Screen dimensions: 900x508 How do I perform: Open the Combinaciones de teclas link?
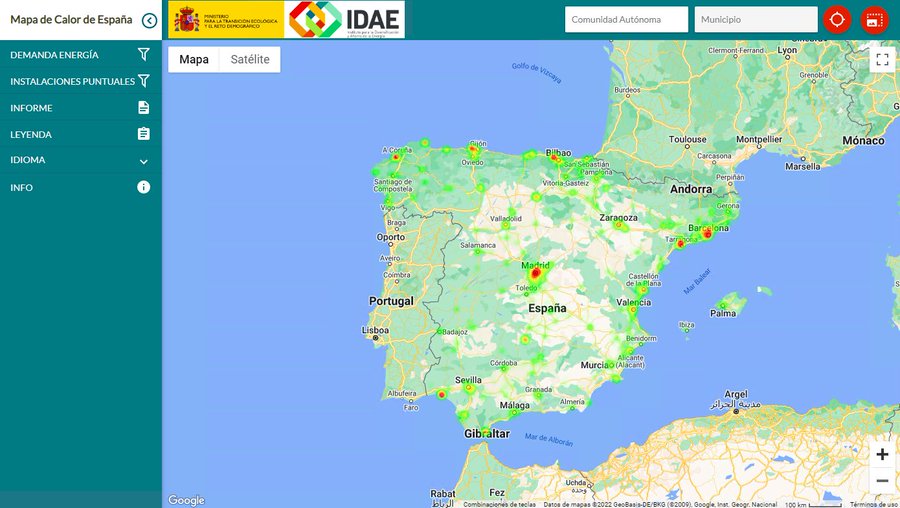pos(499,505)
